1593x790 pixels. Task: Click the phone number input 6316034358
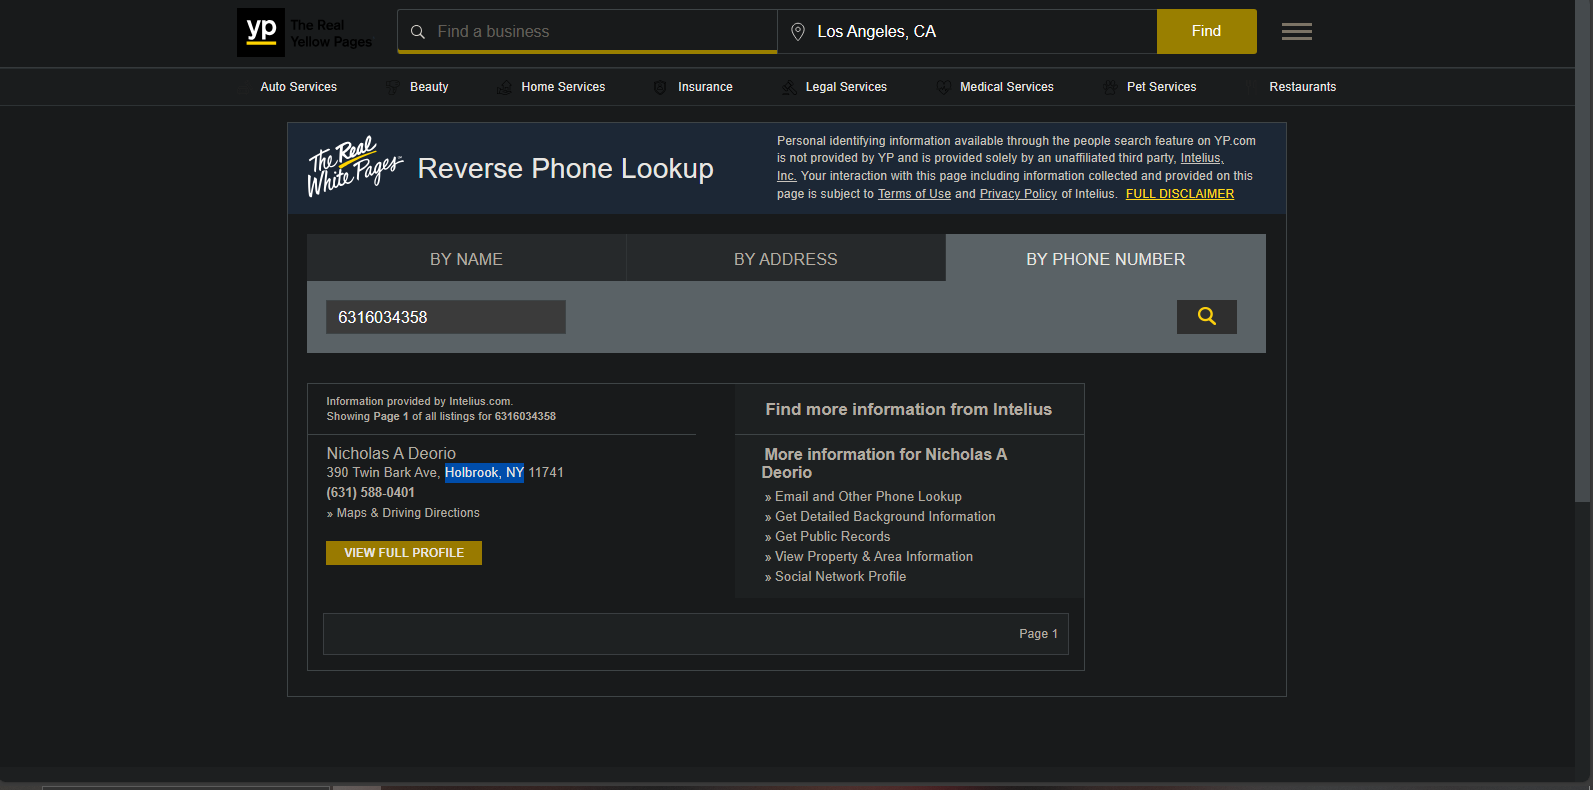pos(446,317)
